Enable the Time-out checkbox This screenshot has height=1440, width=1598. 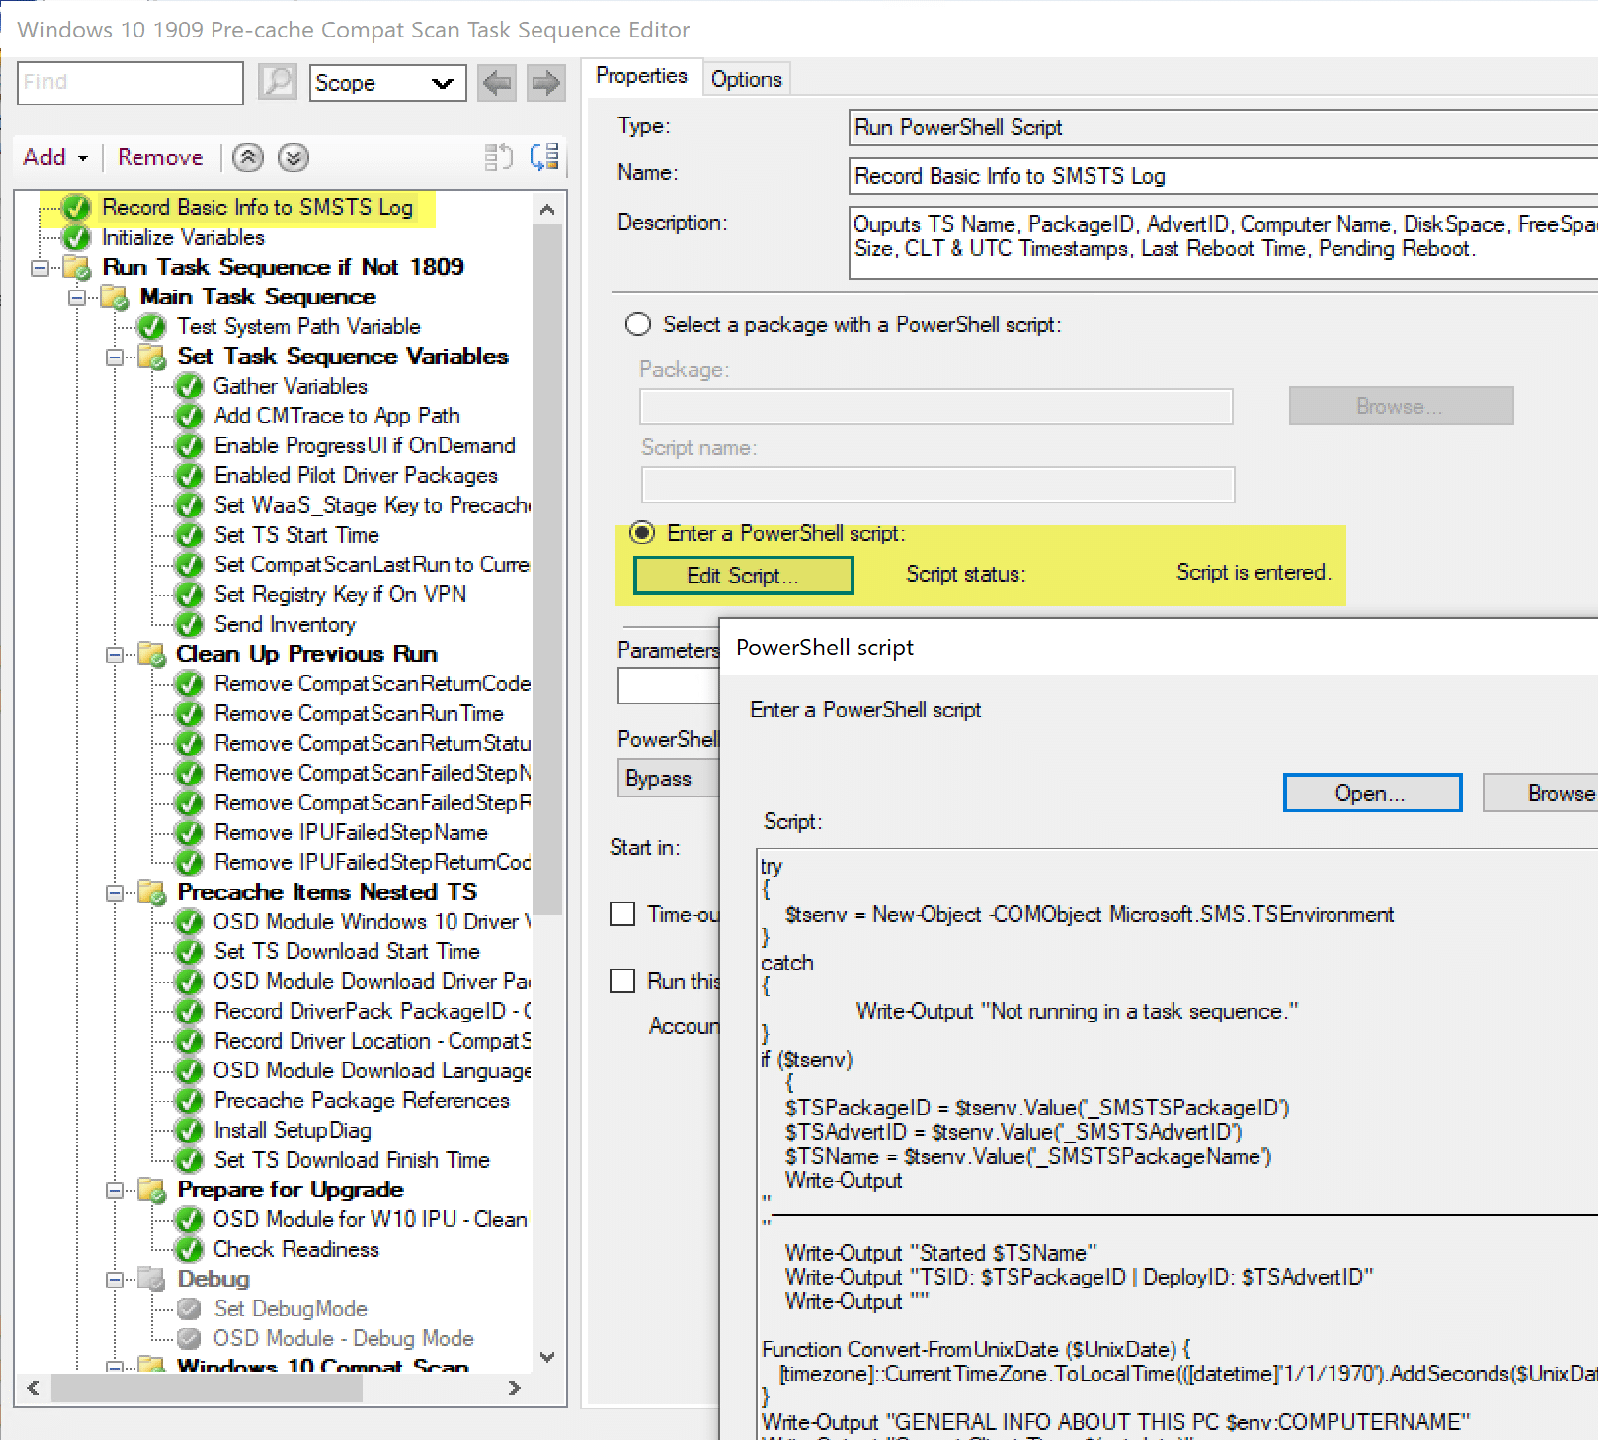point(623,914)
